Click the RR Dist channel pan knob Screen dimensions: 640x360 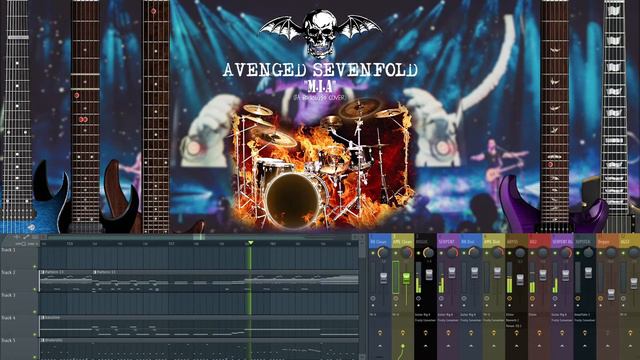pyautogui.click(x=474, y=253)
